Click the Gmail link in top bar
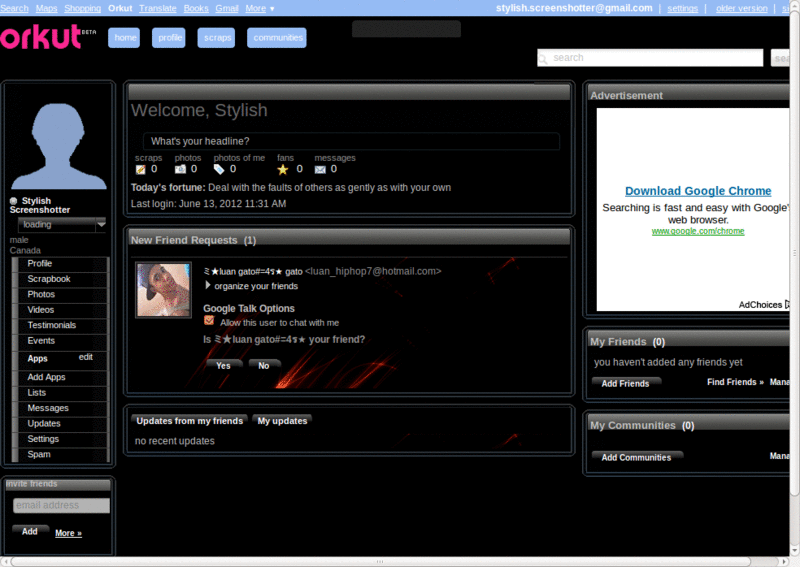This screenshot has width=800, height=567. coord(227,8)
